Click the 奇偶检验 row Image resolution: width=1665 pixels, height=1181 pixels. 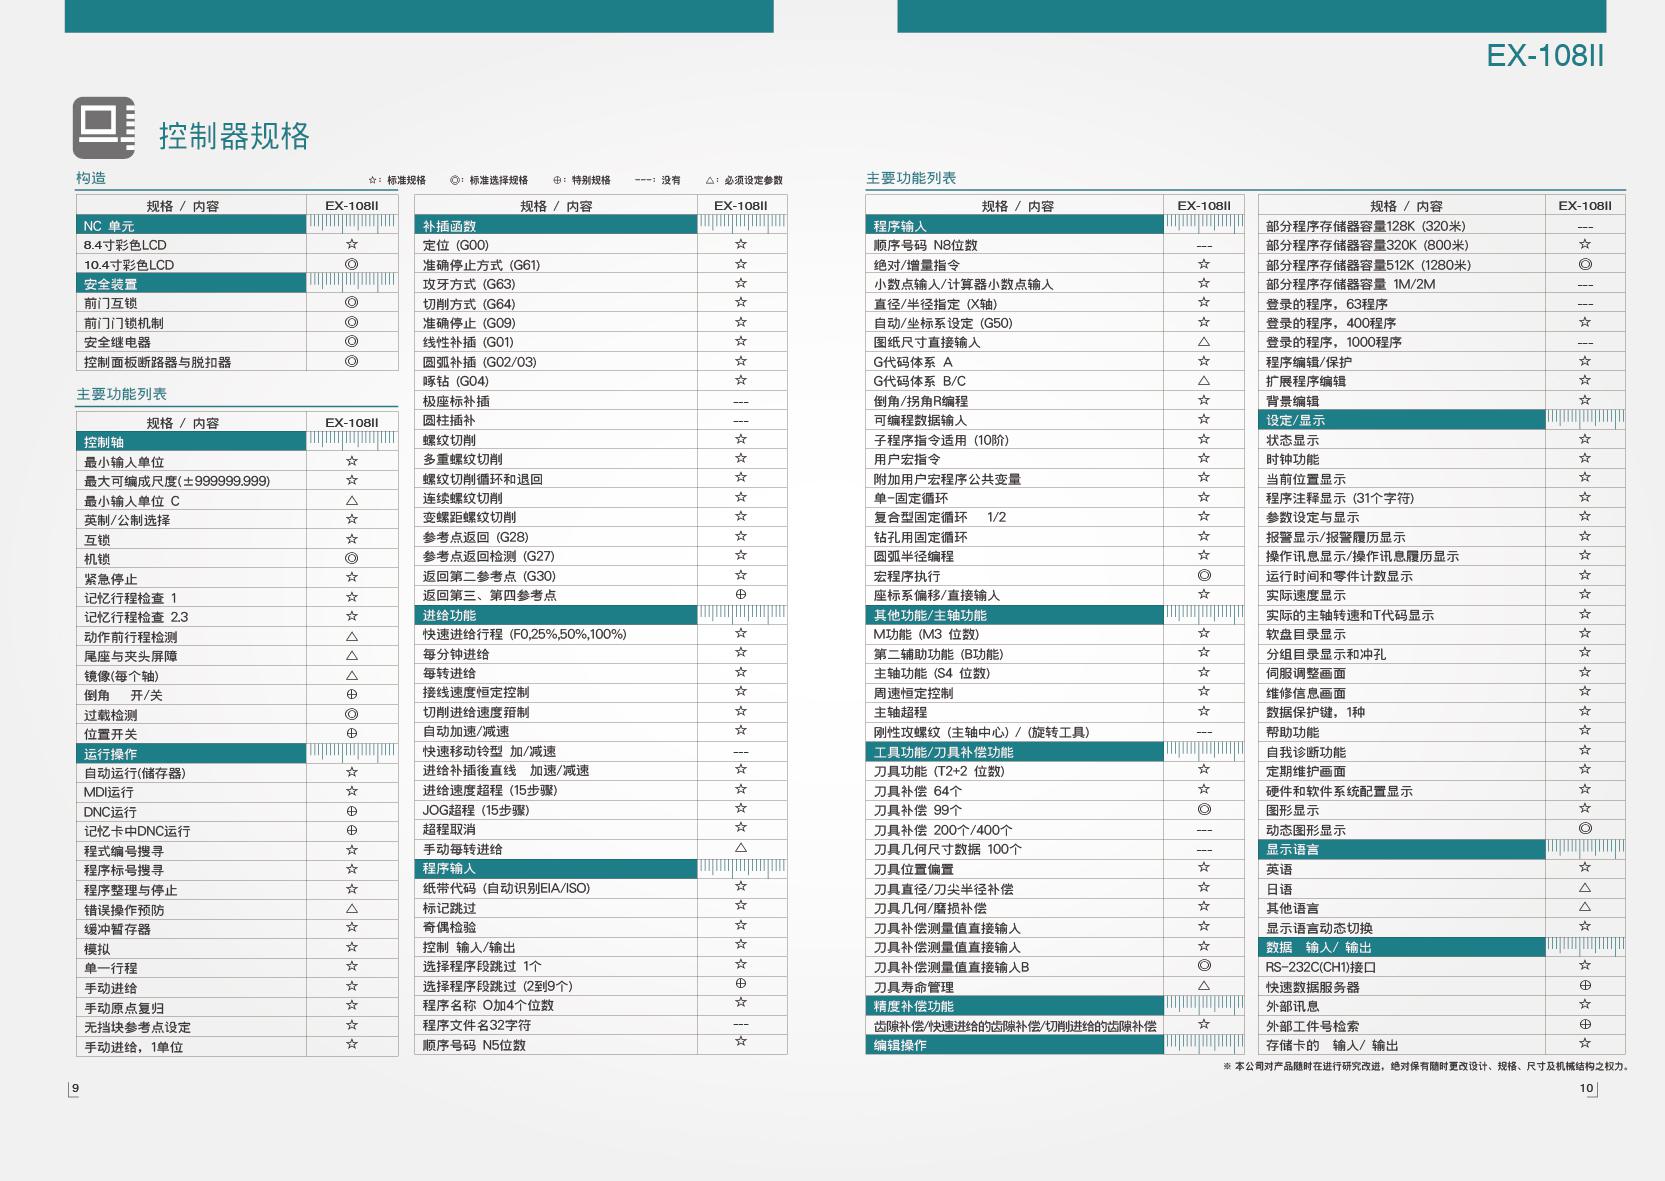pos(601,927)
